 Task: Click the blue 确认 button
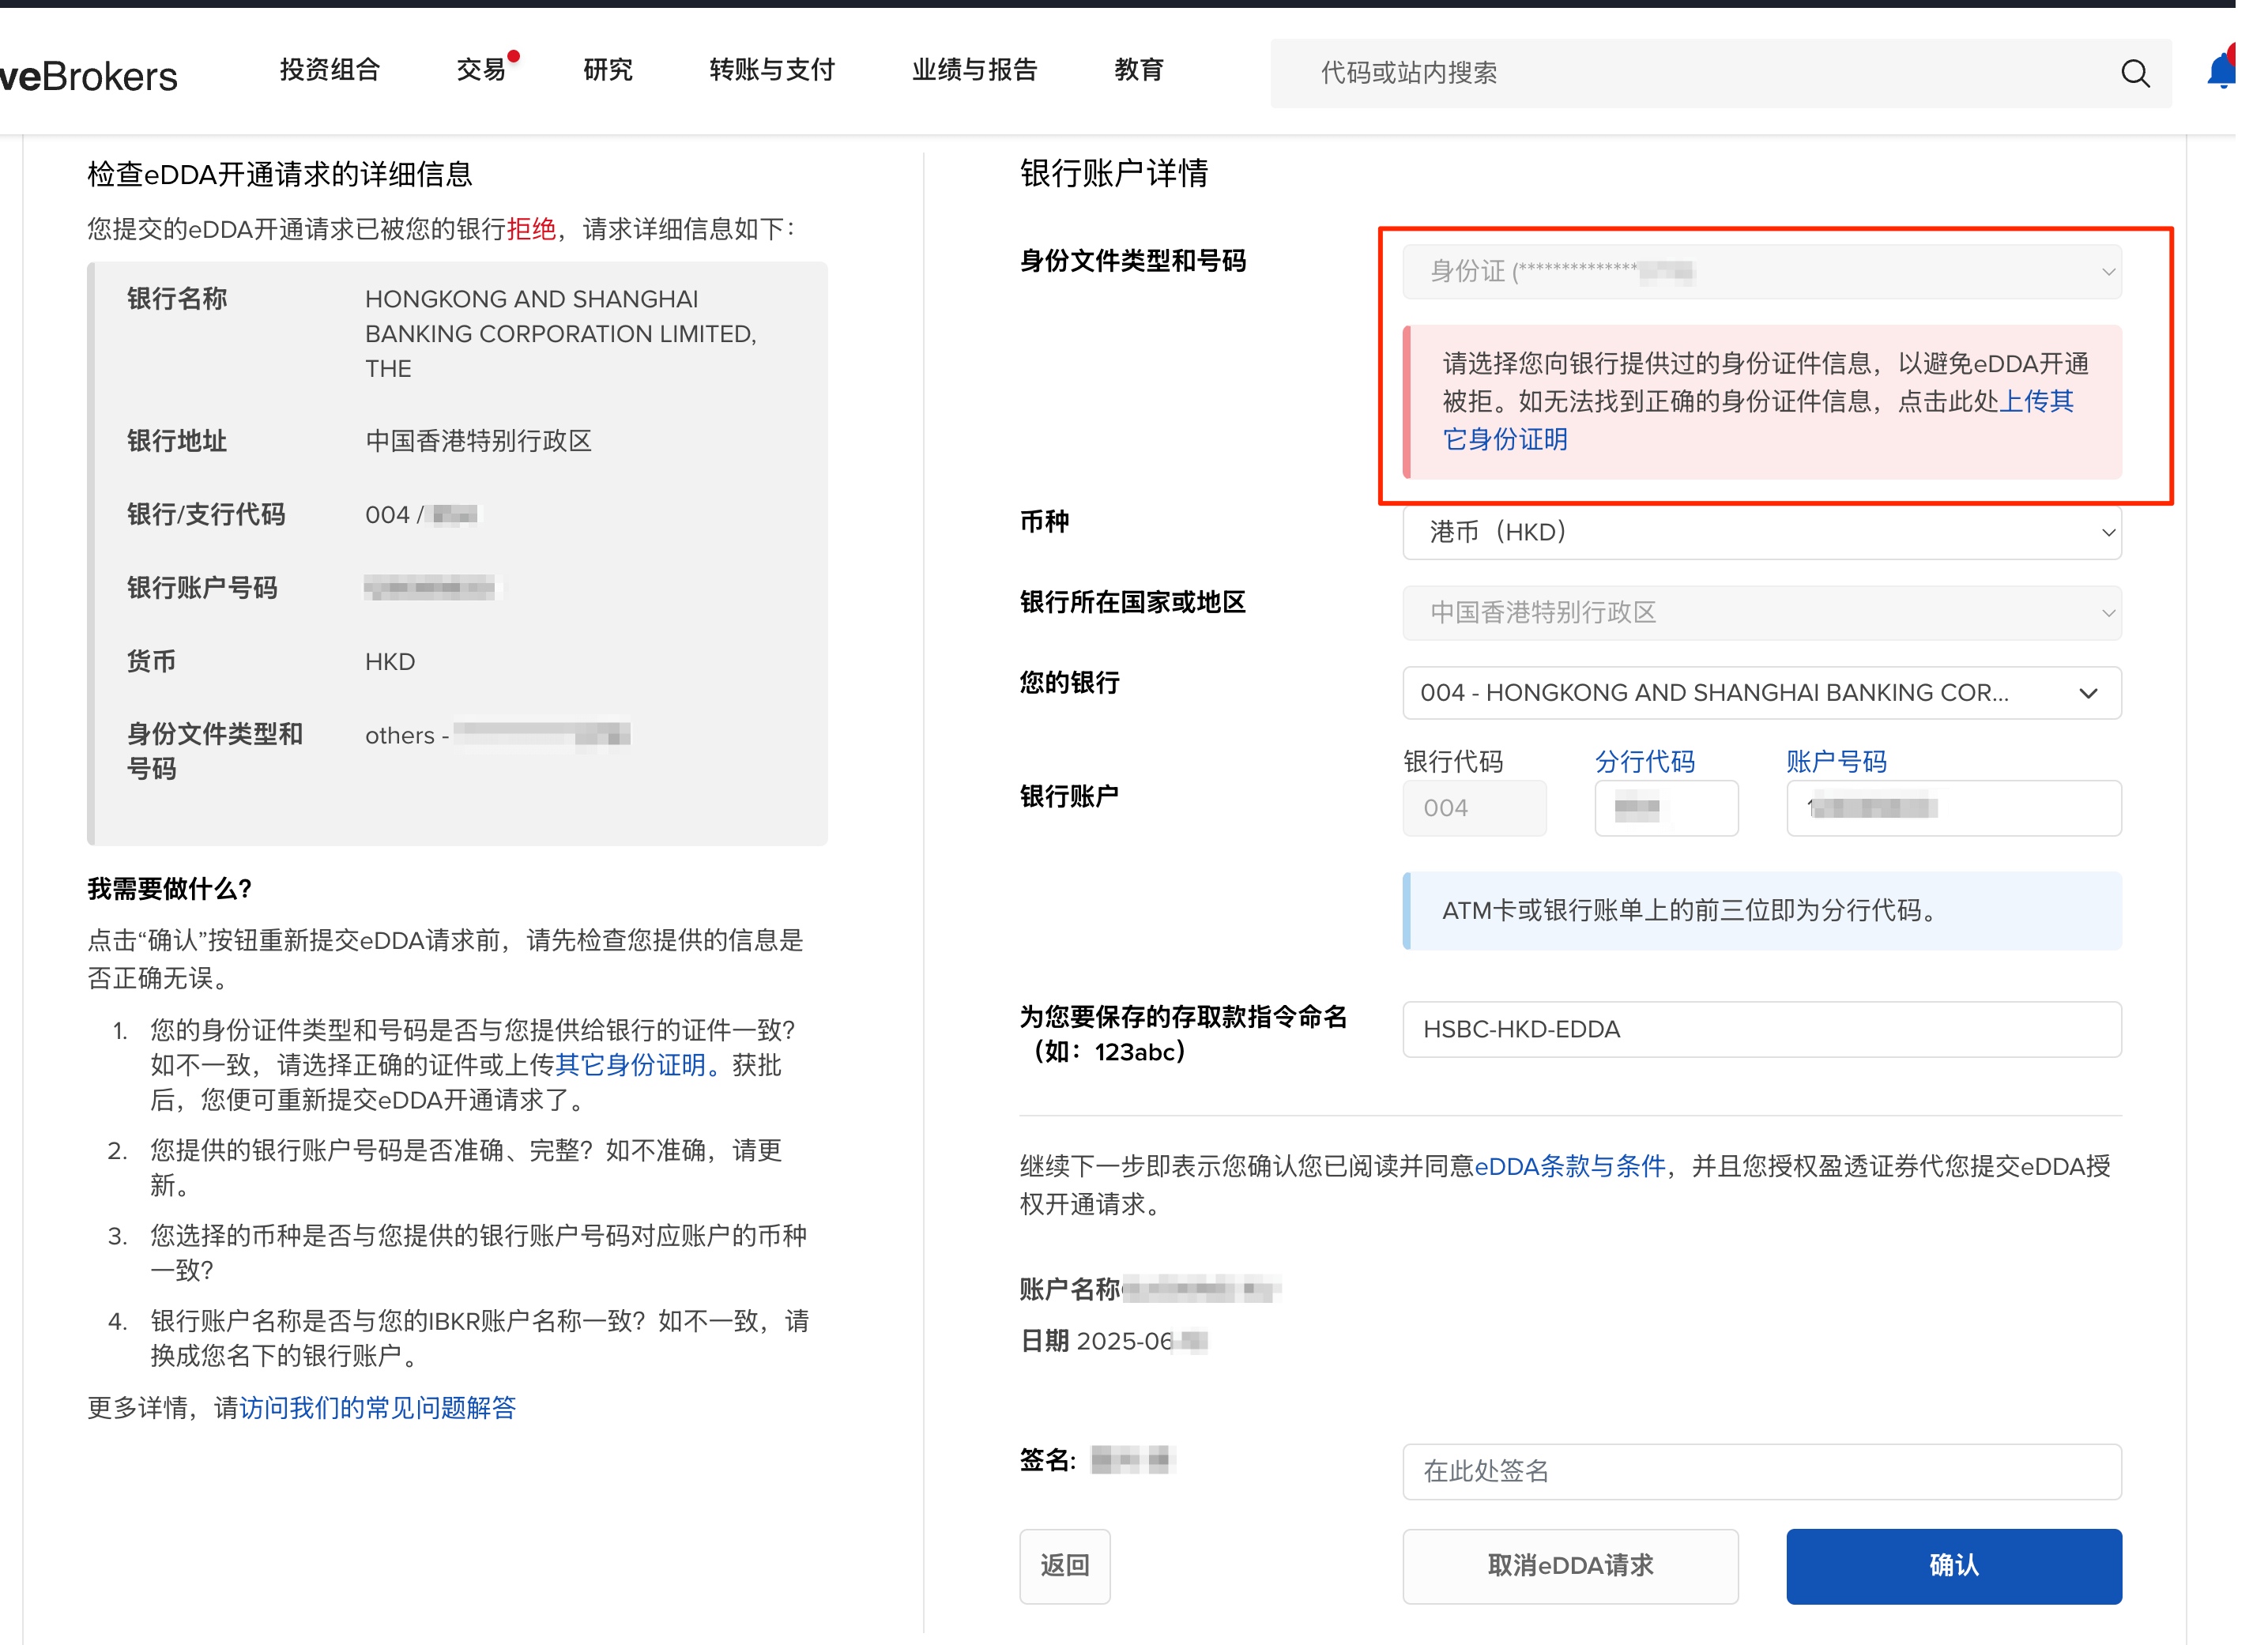click(1953, 1565)
